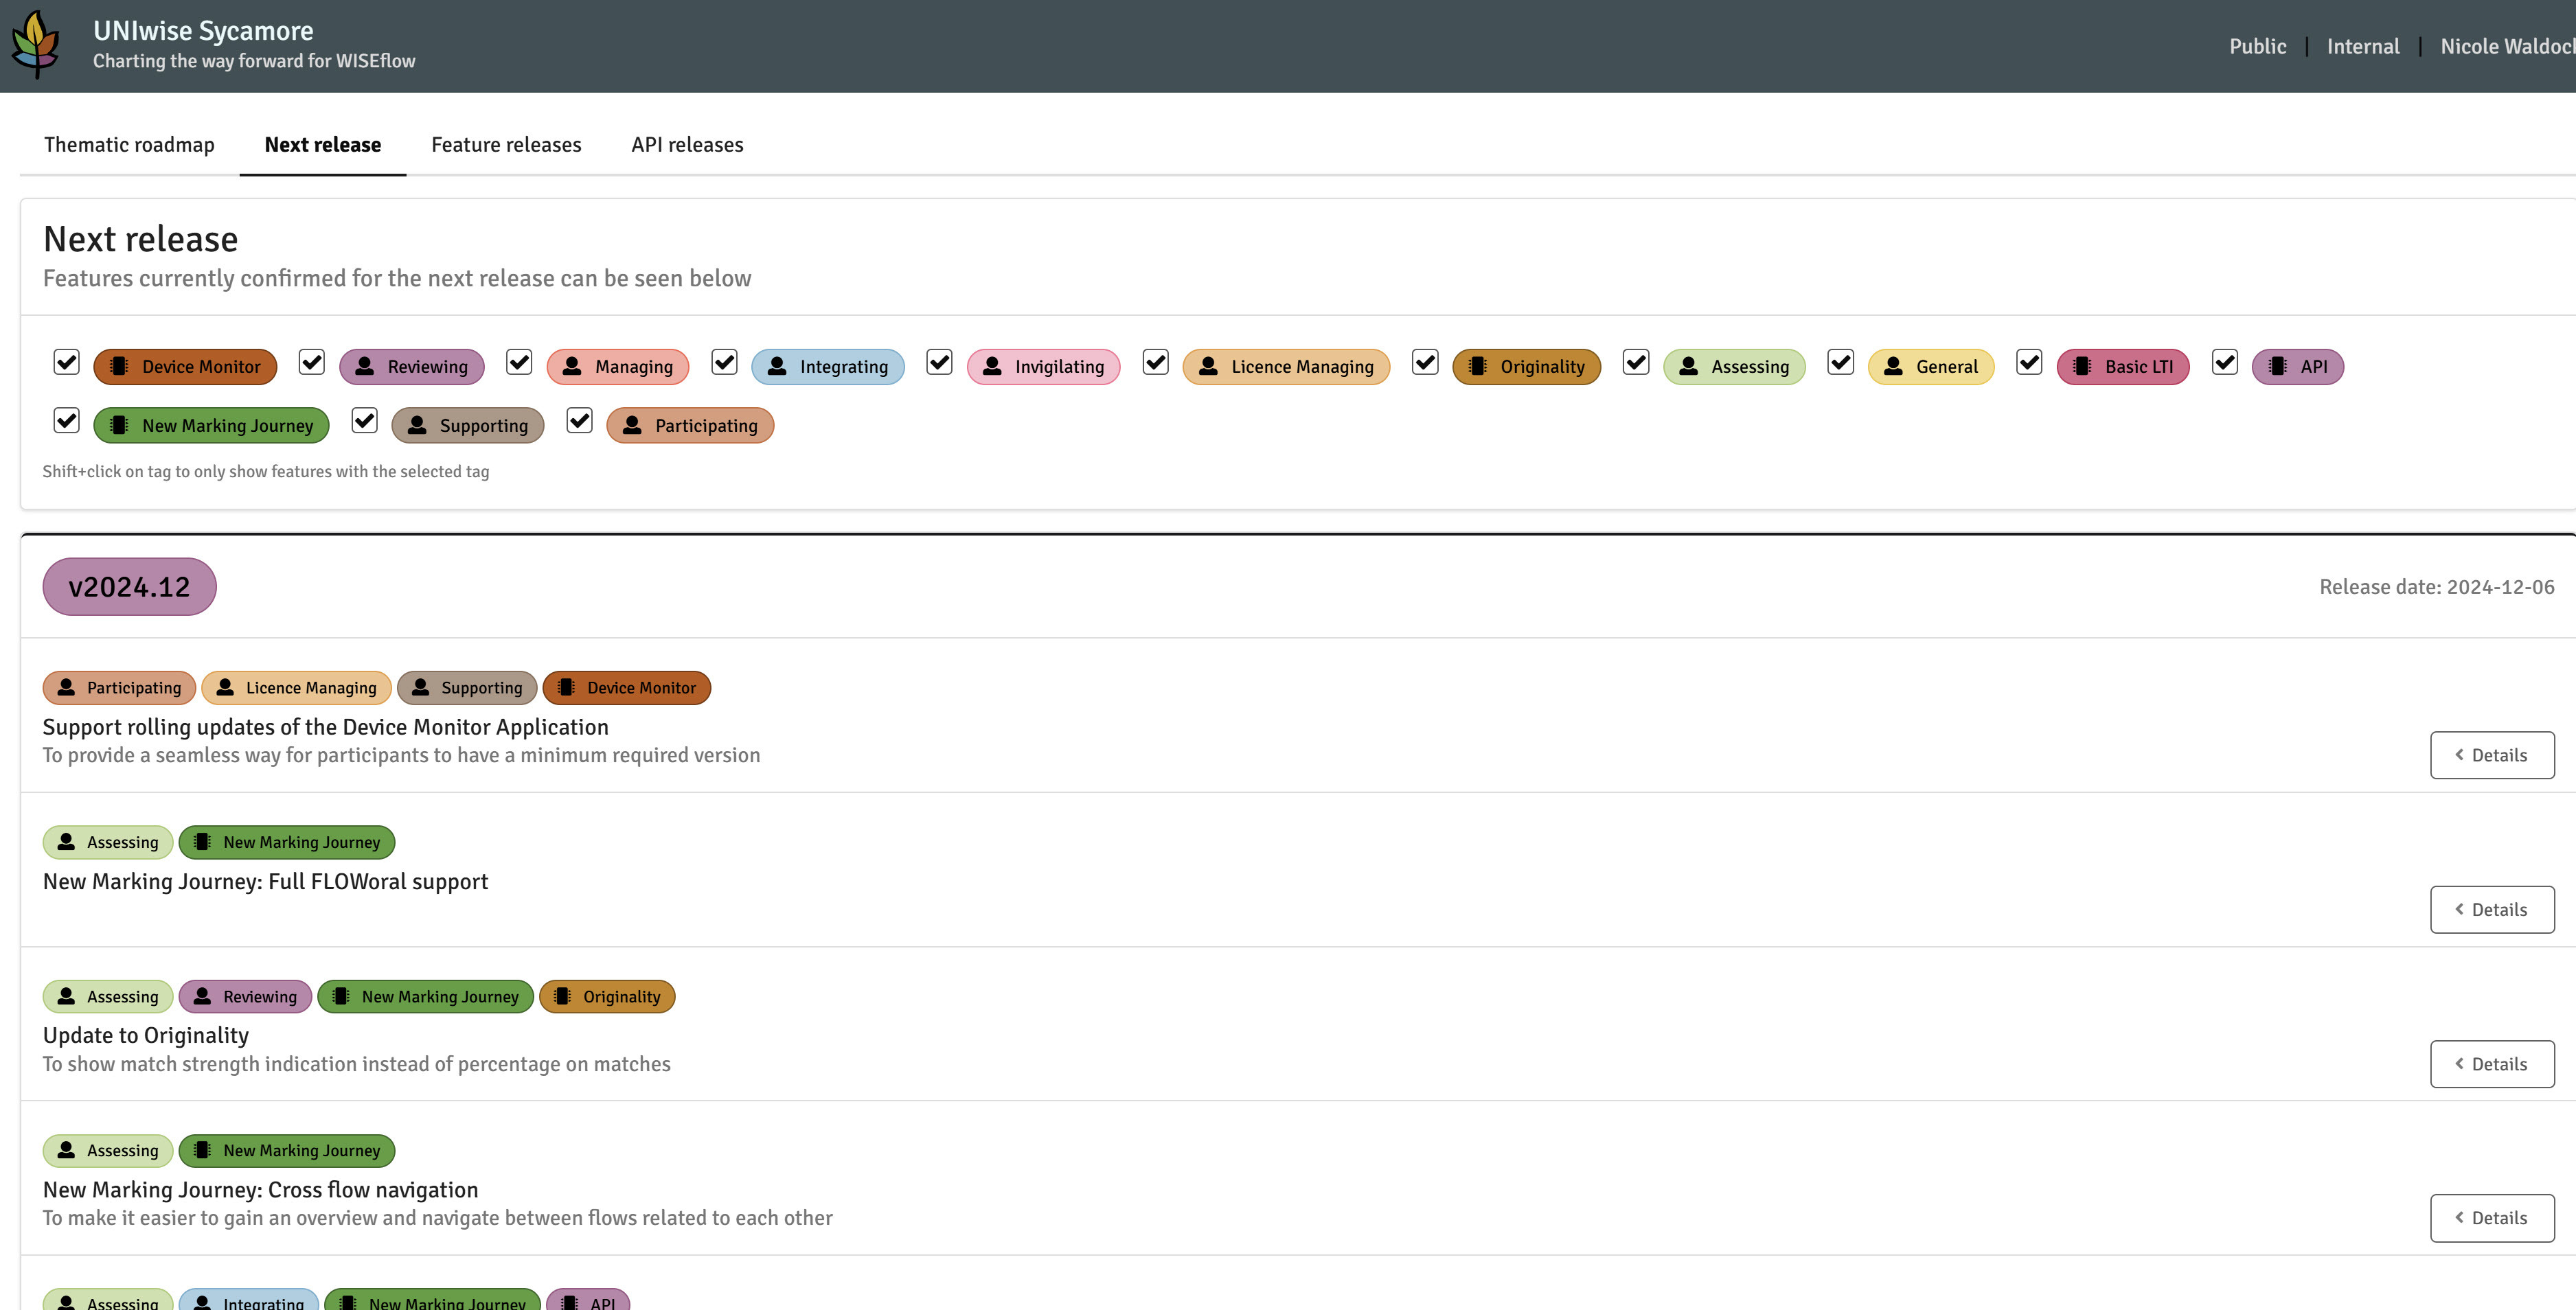The image size is (2576, 1310).
Task: Select 'New Marking Journey: Cross flow navigation' title
Action: pyautogui.click(x=260, y=1190)
